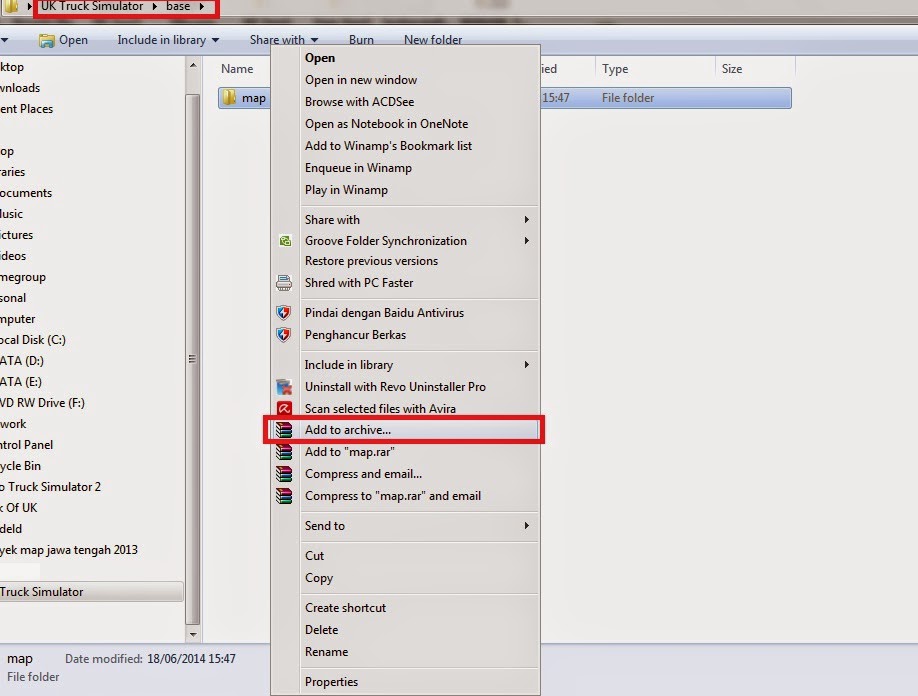Viewport: 918px width, 696px height.
Task: Select DATA (D:) drive in navigation pane
Action: tap(22, 361)
